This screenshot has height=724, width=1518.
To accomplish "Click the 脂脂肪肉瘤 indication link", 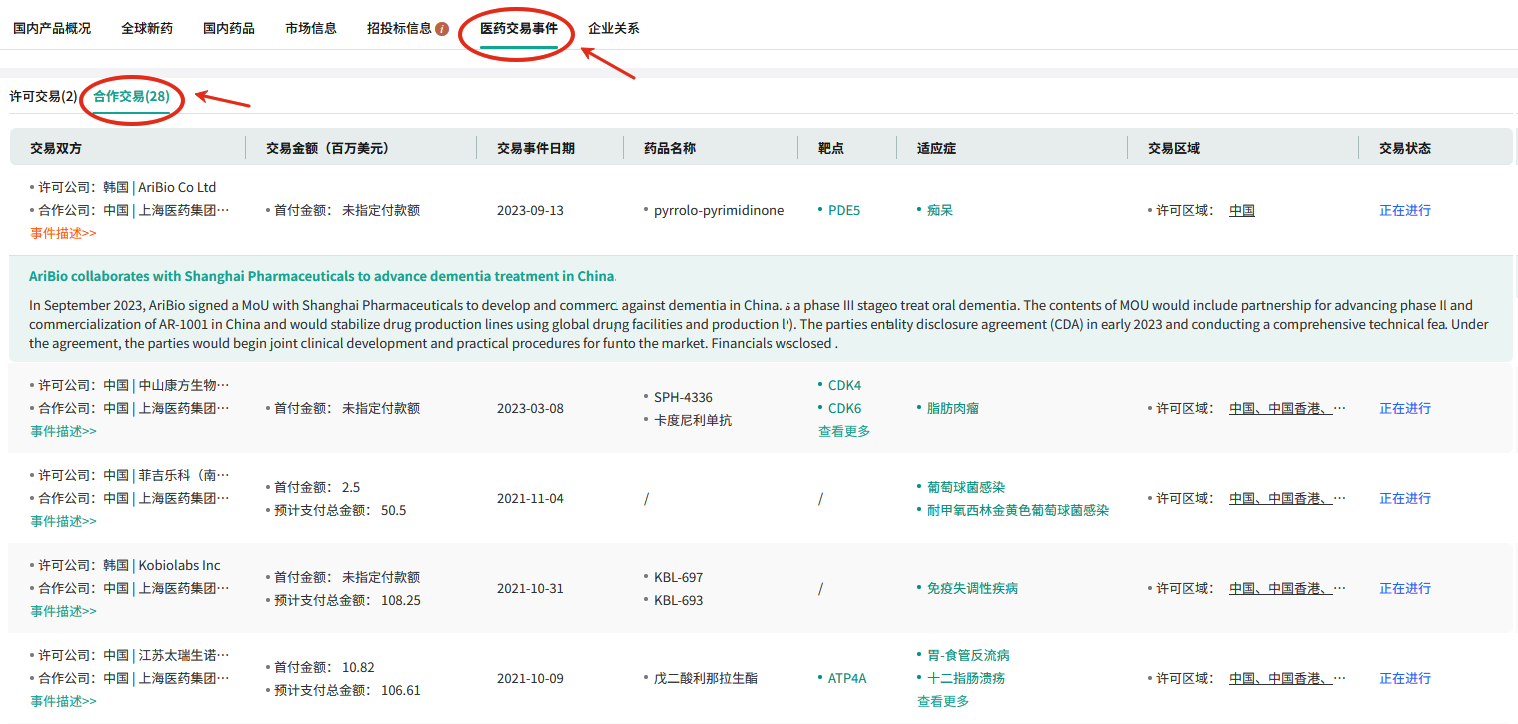I will pos(952,408).
